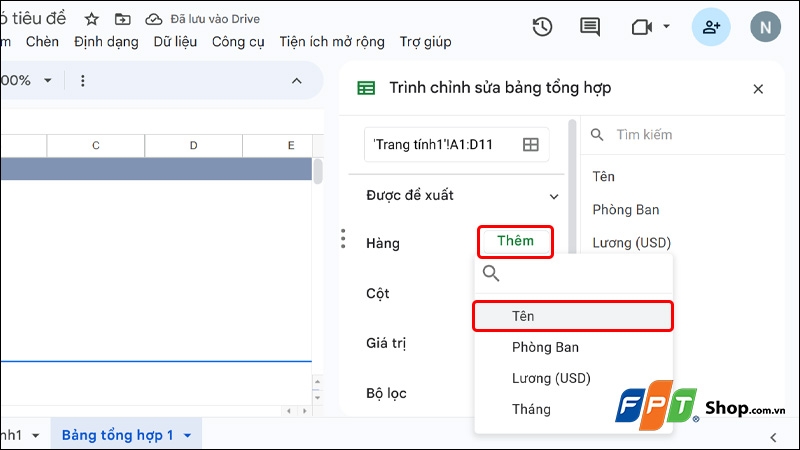Click the share add-person icon
The width and height of the screenshot is (800, 450).
(711, 27)
